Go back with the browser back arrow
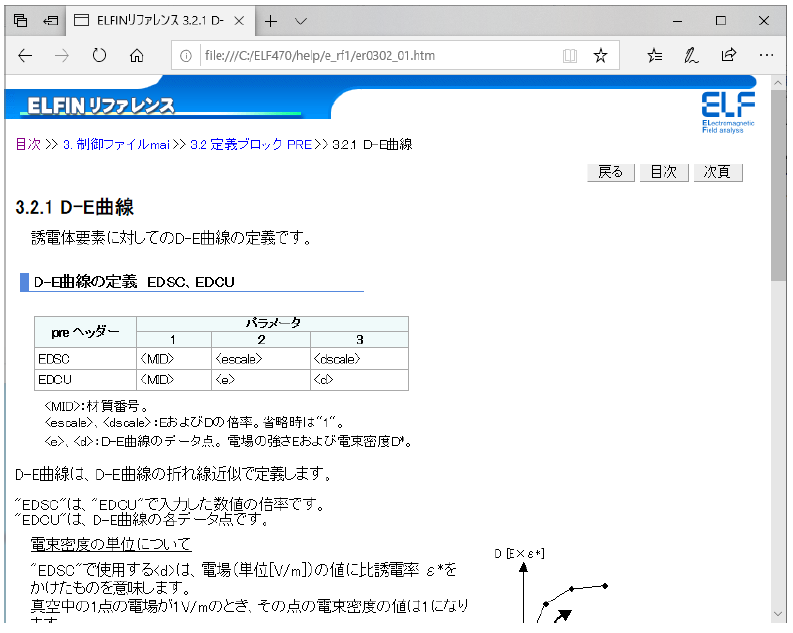The height and width of the screenshot is (633, 793). click(x=25, y=56)
